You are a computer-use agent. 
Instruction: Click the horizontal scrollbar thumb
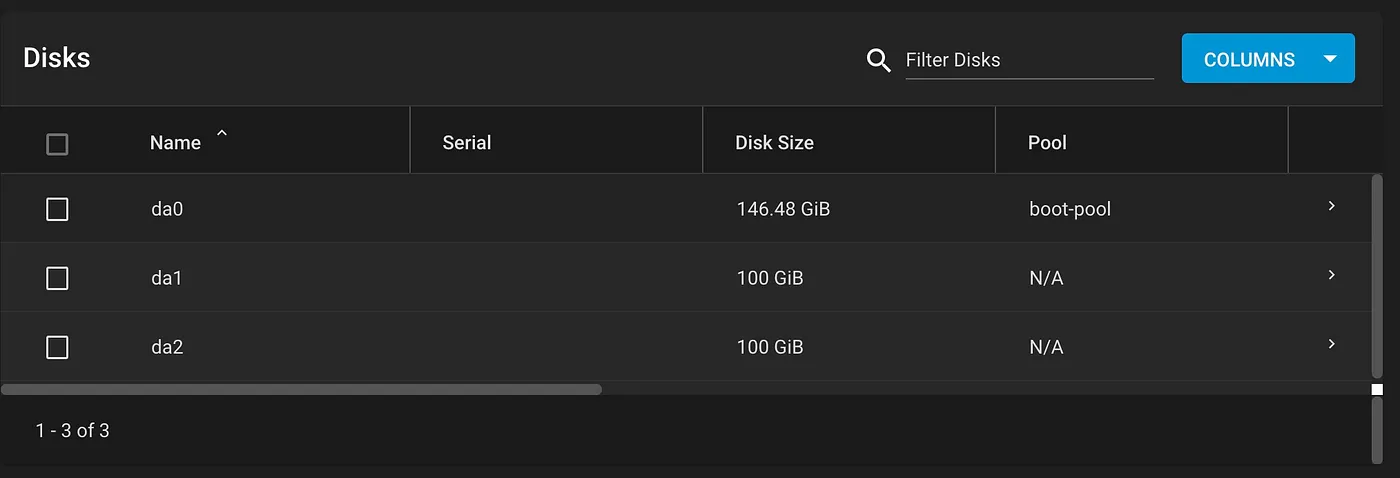click(301, 388)
